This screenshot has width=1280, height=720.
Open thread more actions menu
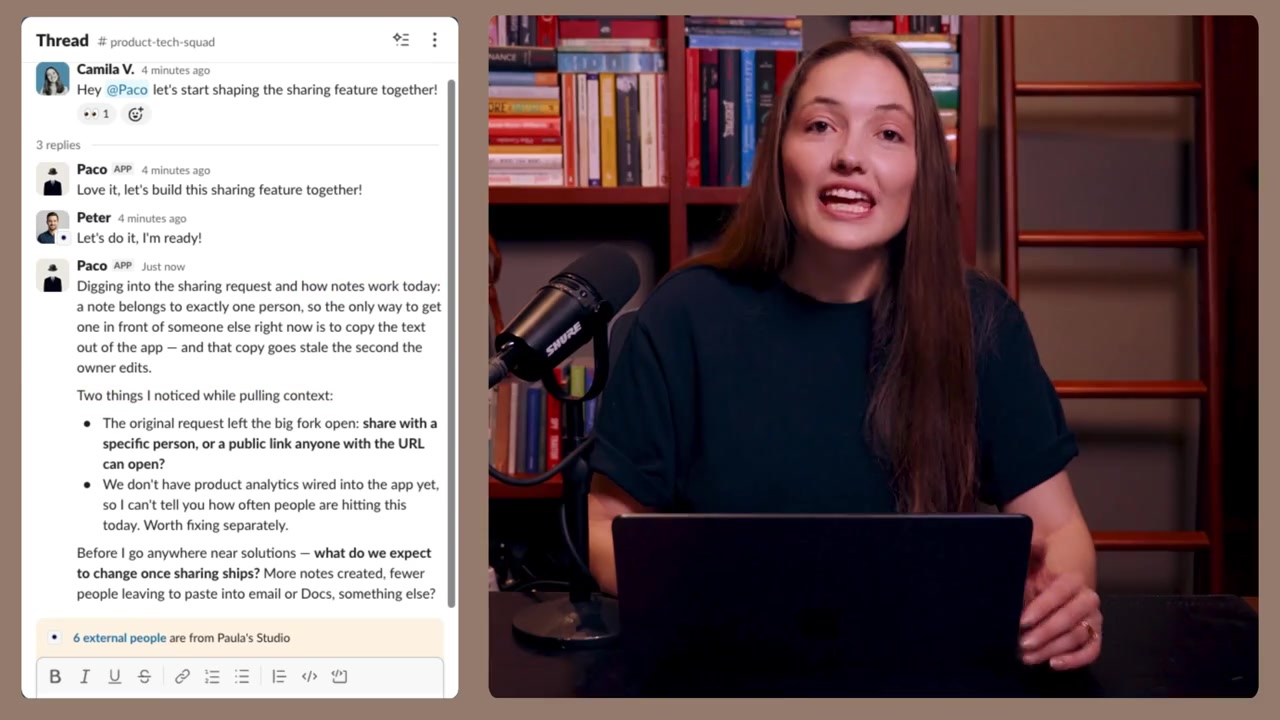(x=434, y=40)
